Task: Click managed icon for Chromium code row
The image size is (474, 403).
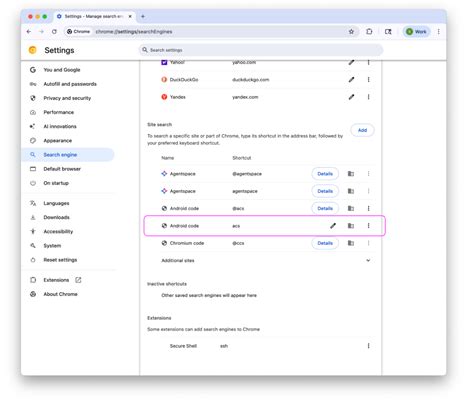Action: pyautogui.click(x=351, y=243)
